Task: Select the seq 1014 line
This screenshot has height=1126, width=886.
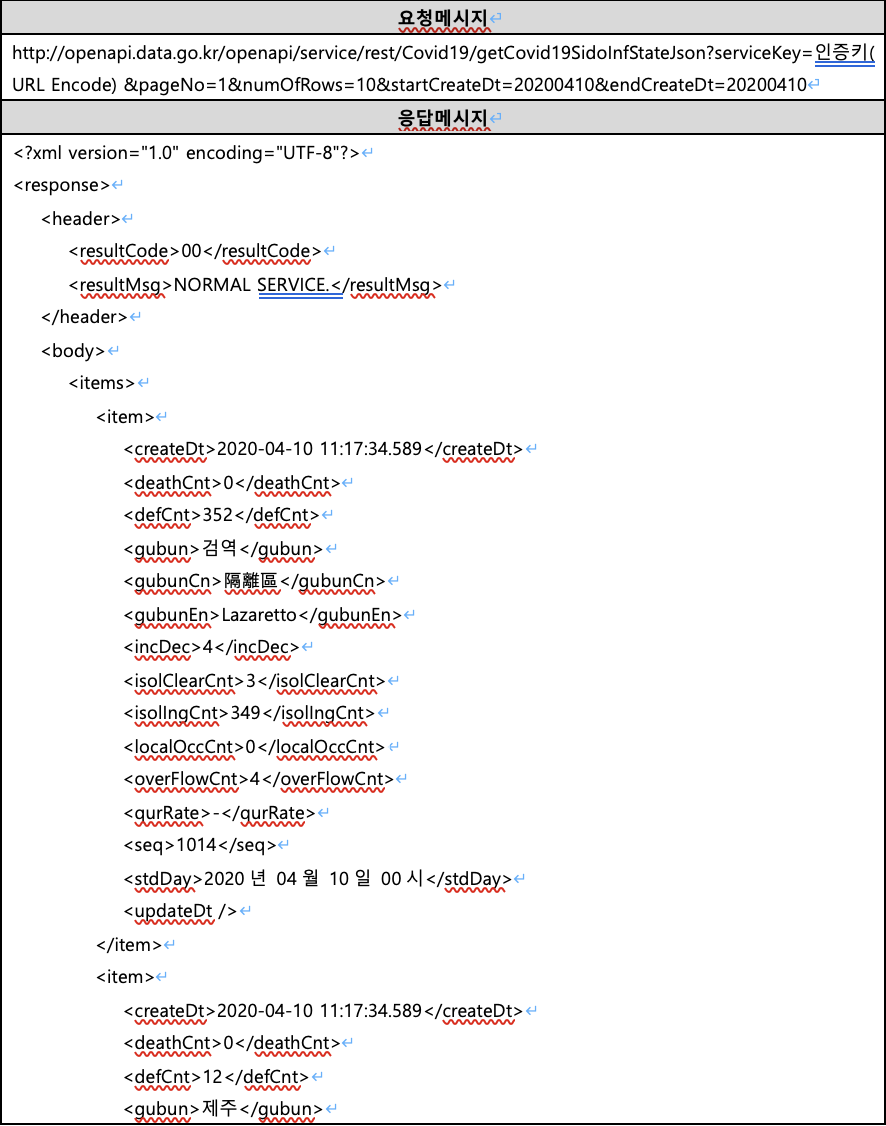Action: coord(200,845)
